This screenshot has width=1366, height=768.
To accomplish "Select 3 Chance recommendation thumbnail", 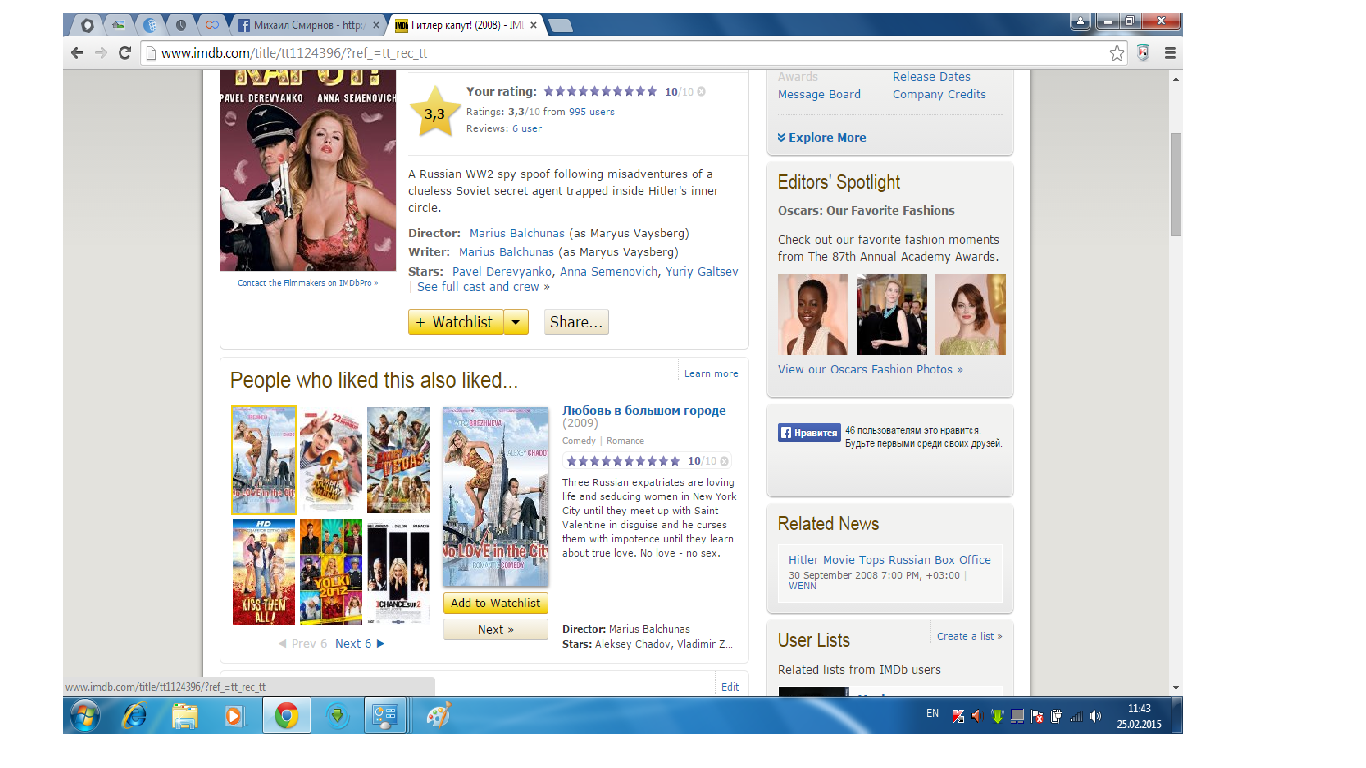I will point(398,572).
